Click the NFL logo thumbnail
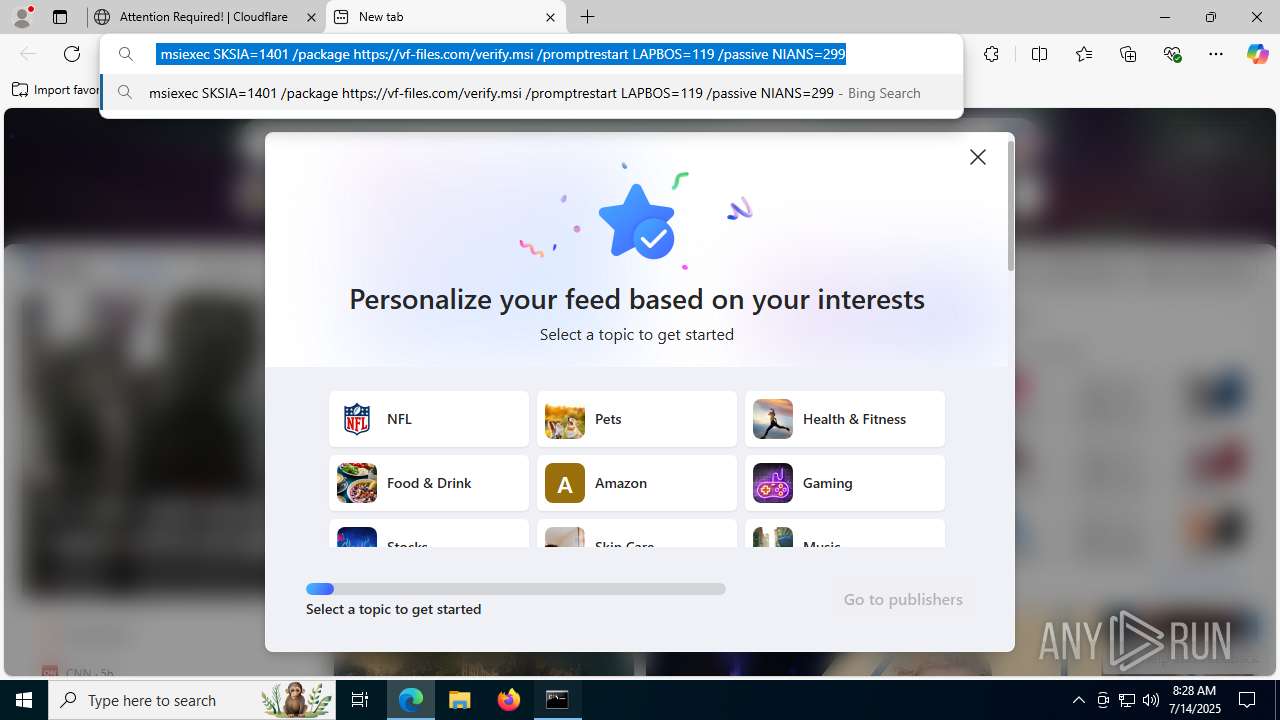Image resolution: width=1280 pixels, height=720 pixels. [x=357, y=419]
